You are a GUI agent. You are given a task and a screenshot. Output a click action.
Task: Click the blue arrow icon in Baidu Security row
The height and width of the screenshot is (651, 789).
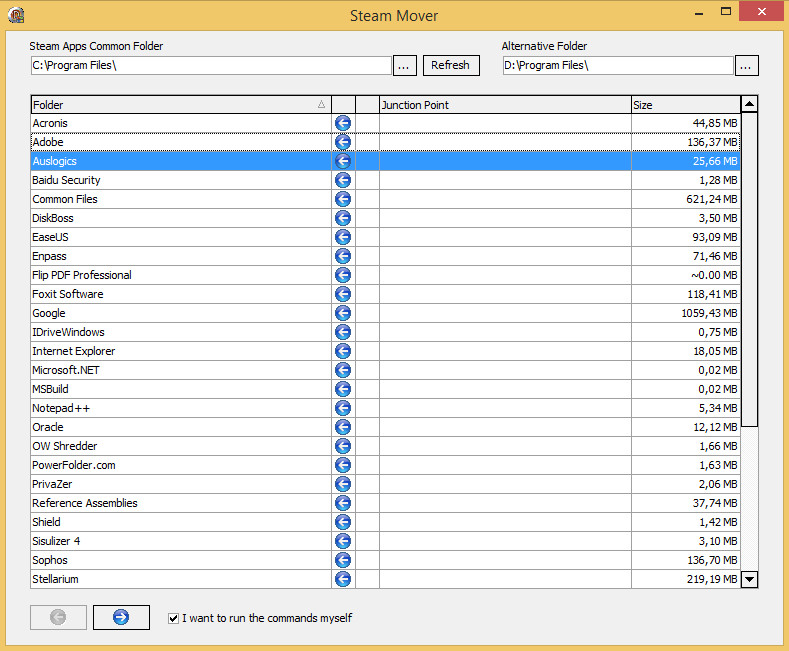(x=343, y=180)
